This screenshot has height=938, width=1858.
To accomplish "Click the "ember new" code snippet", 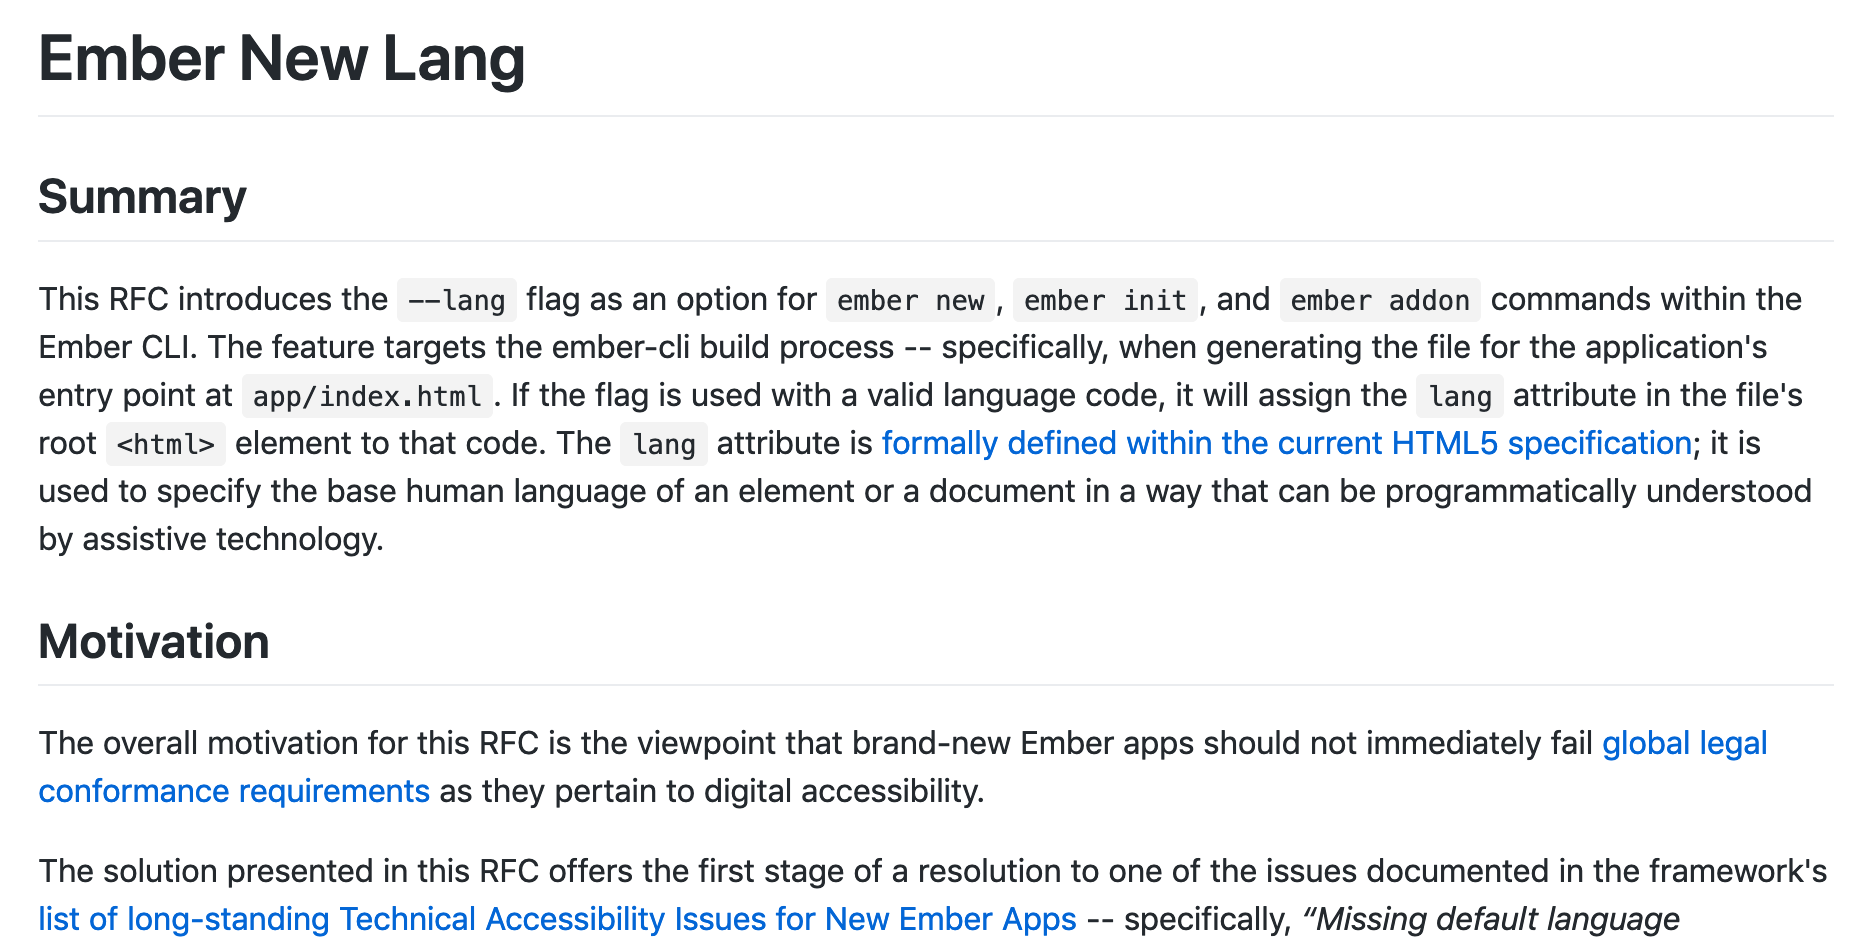I will 910,300.
